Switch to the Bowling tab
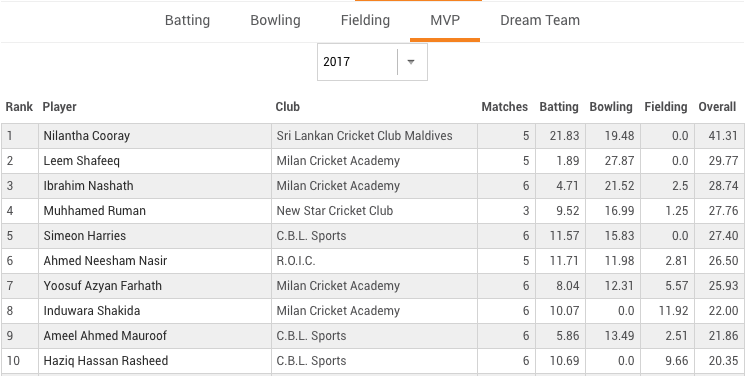This screenshot has width=748, height=376. pyautogui.click(x=275, y=20)
